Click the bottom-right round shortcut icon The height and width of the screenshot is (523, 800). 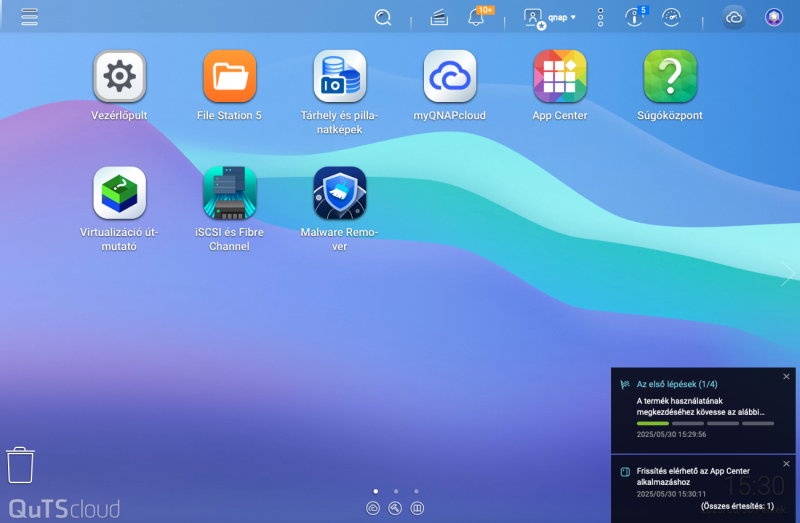417,508
